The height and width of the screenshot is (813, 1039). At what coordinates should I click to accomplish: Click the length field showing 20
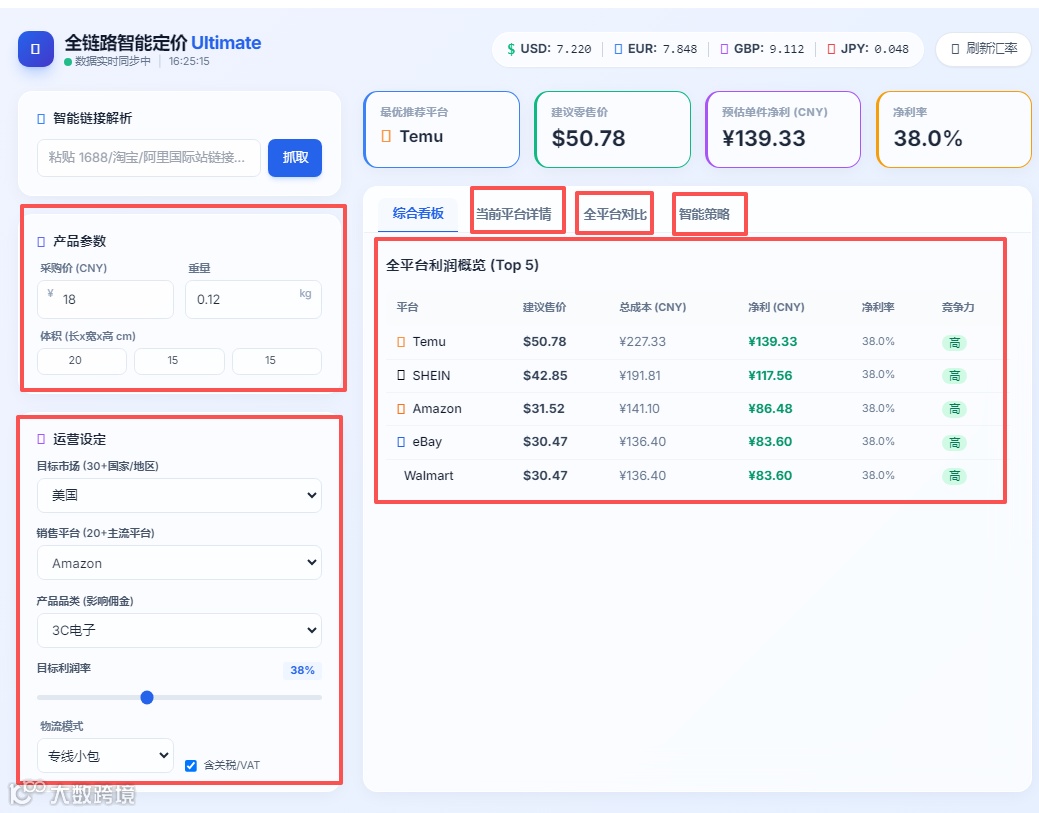pos(82,361)
